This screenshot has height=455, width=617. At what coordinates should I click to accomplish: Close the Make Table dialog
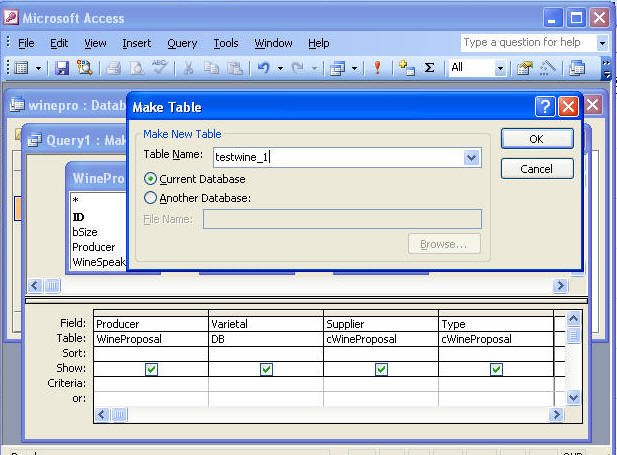[x=568, y=106]
